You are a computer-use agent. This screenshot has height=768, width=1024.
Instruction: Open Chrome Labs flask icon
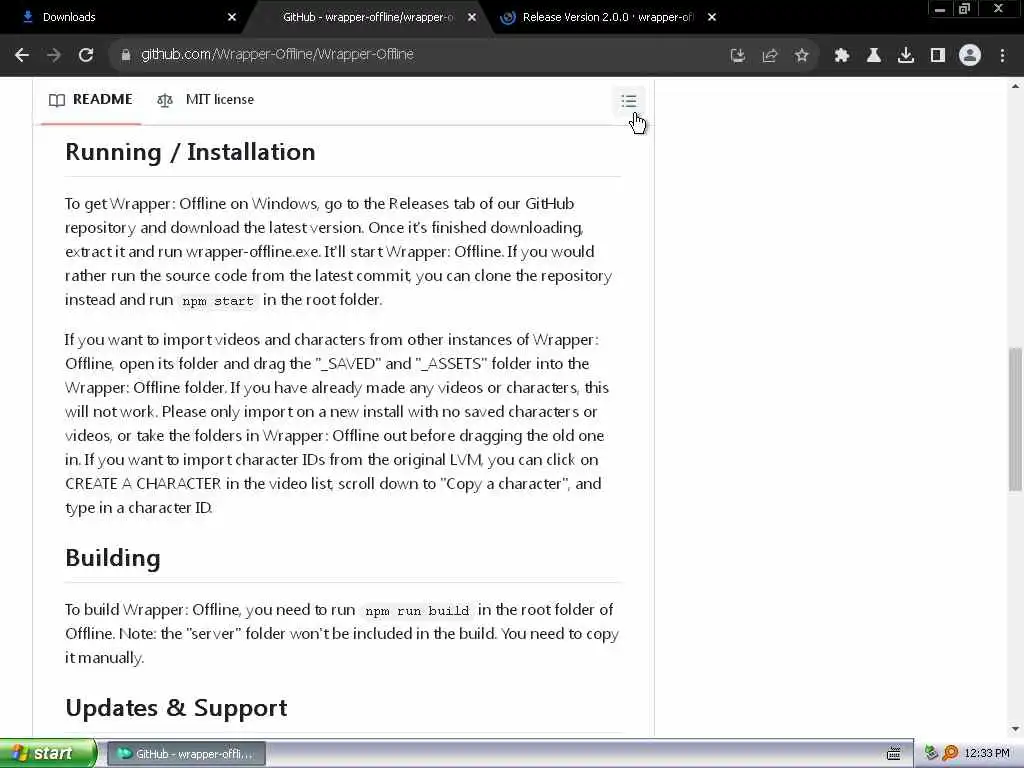tap(874, 56)
